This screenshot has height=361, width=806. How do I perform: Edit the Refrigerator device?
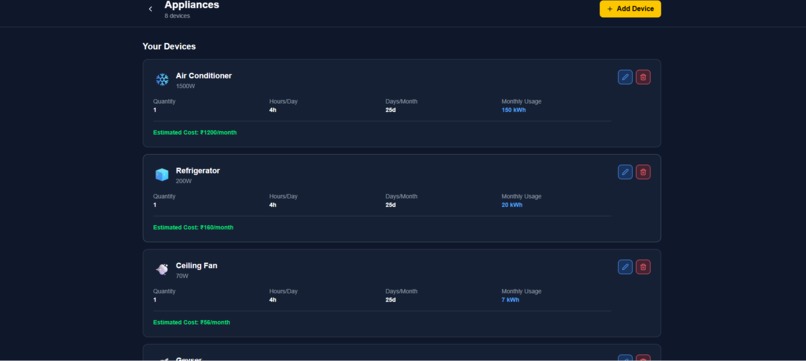(x=625, y=172)
